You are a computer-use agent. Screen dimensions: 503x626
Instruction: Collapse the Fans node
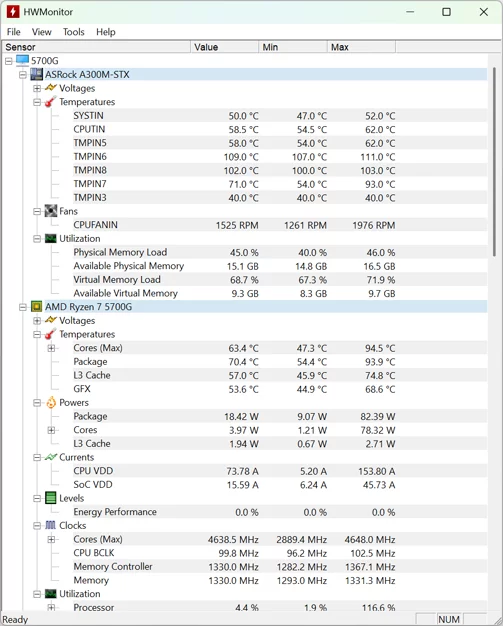pos(37,211)
